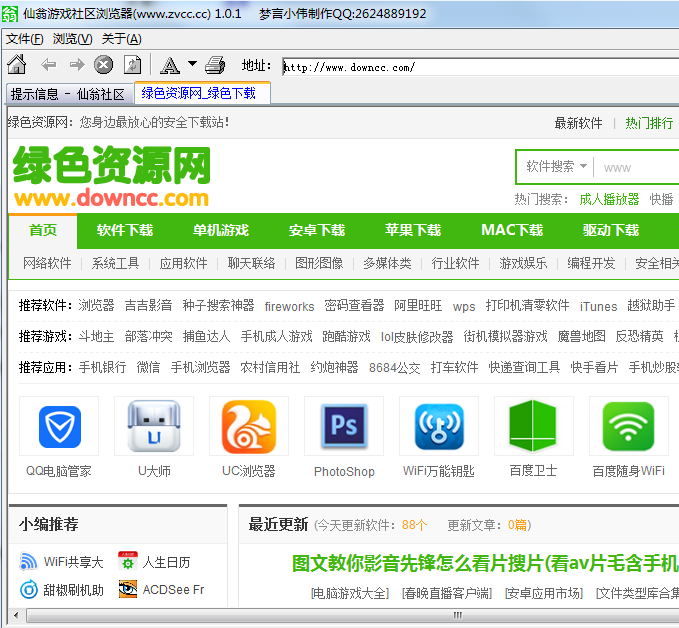
Task: Click the 热门排行 link
Action: click(649, 123)
